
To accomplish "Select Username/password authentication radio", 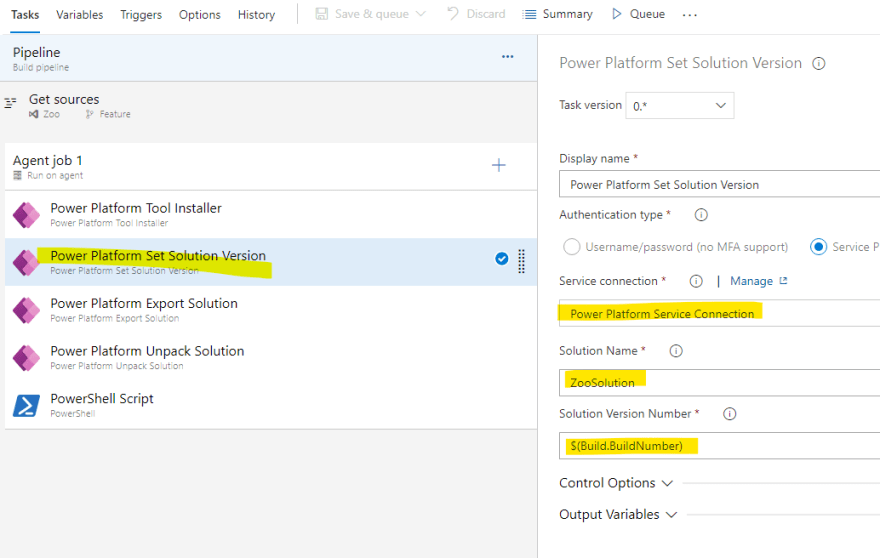I will coord(571,246).
